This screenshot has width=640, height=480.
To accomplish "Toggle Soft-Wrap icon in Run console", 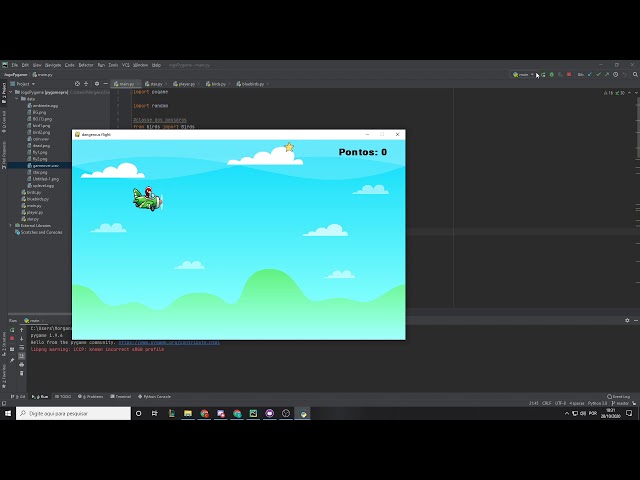I will [22, 347].
